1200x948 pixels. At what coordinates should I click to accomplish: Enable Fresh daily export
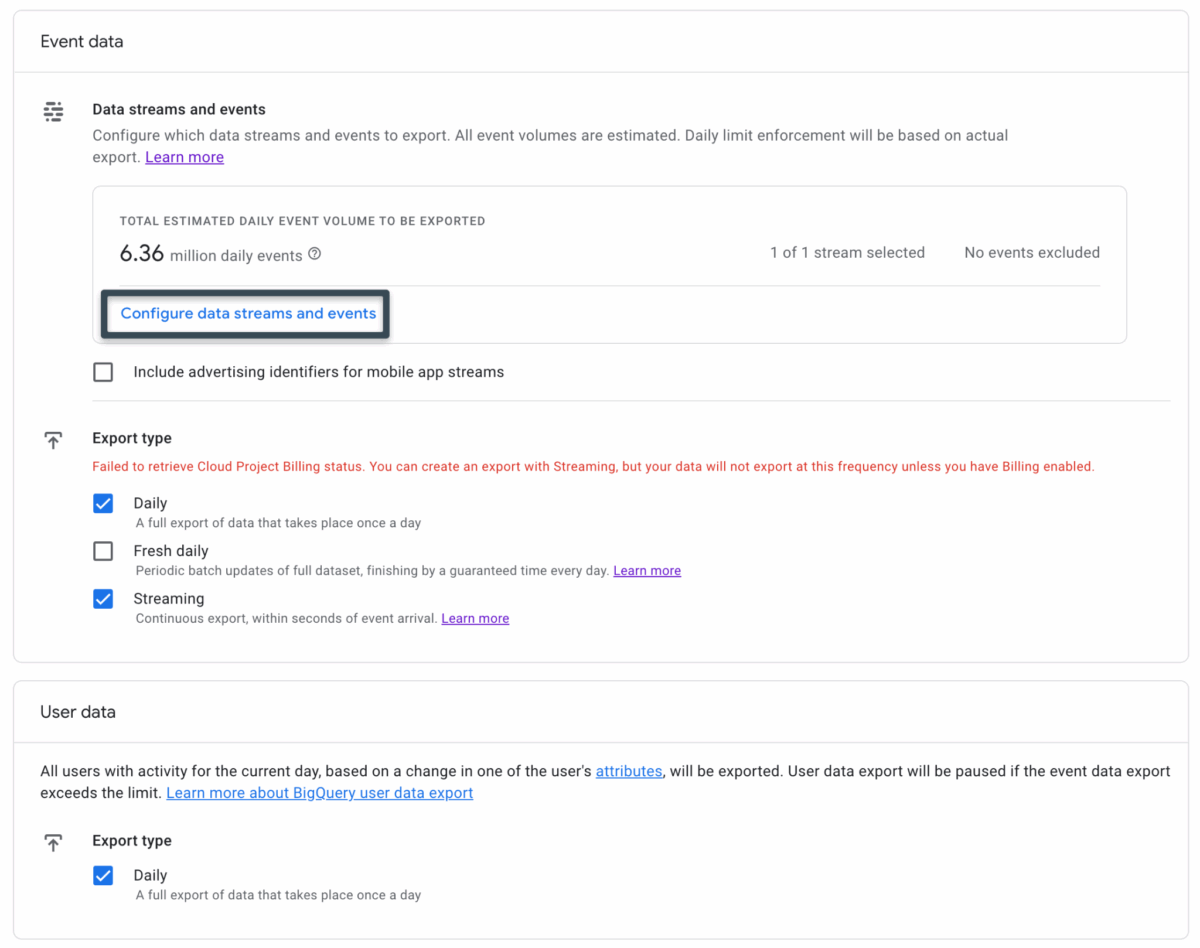103,551
